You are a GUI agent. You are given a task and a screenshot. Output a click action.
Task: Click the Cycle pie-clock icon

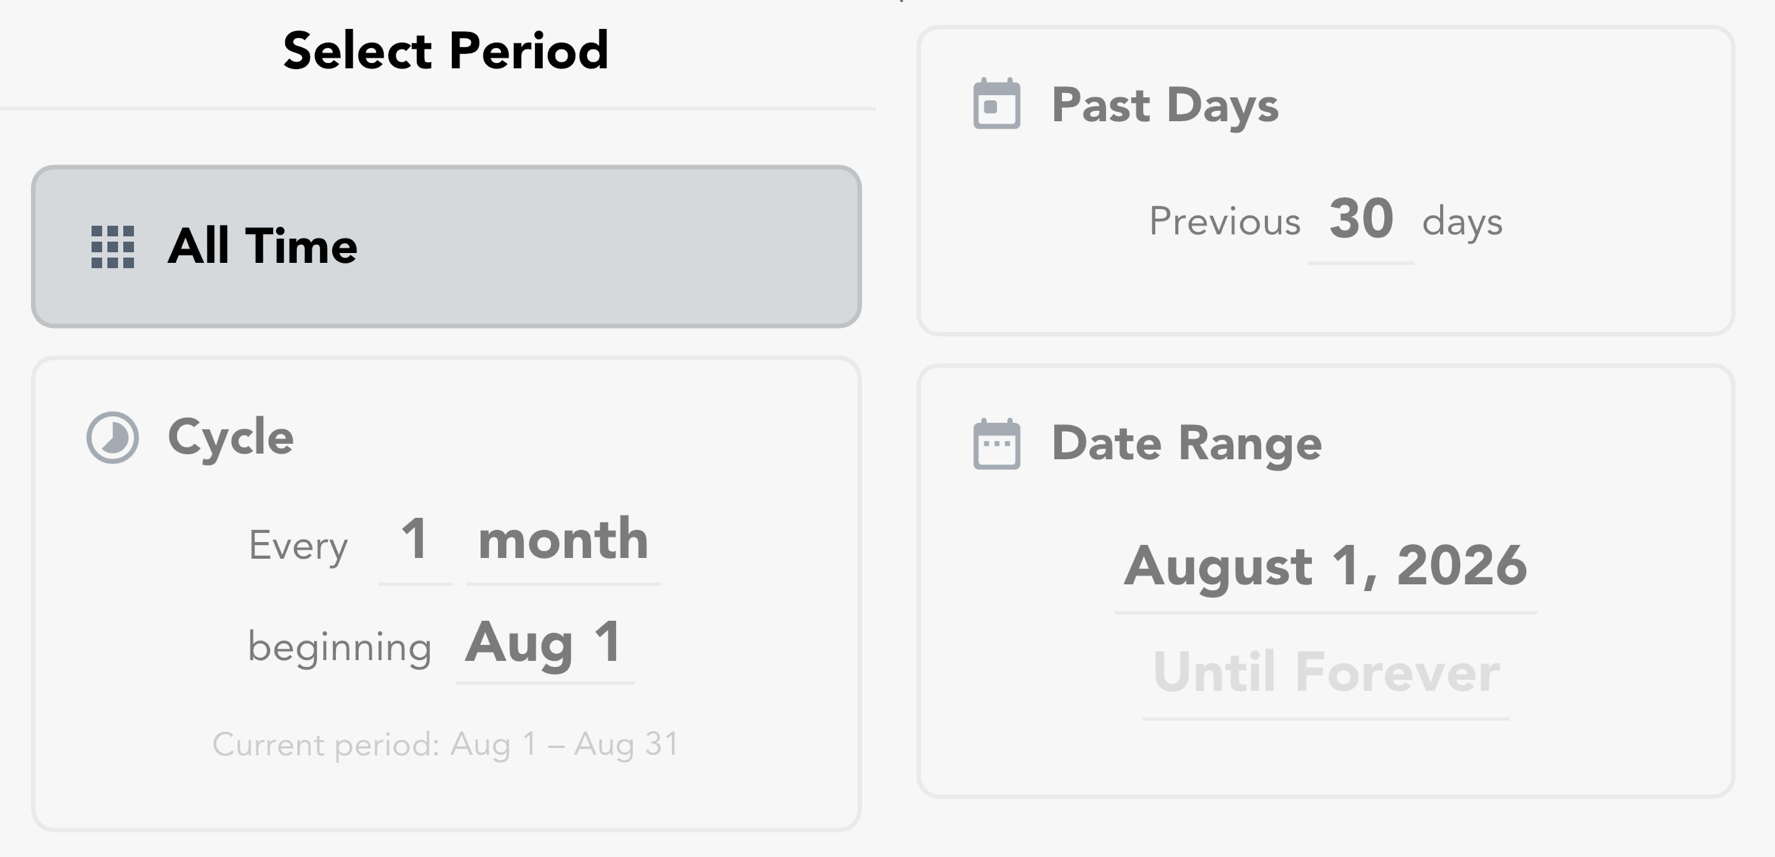tap(112, 437)
